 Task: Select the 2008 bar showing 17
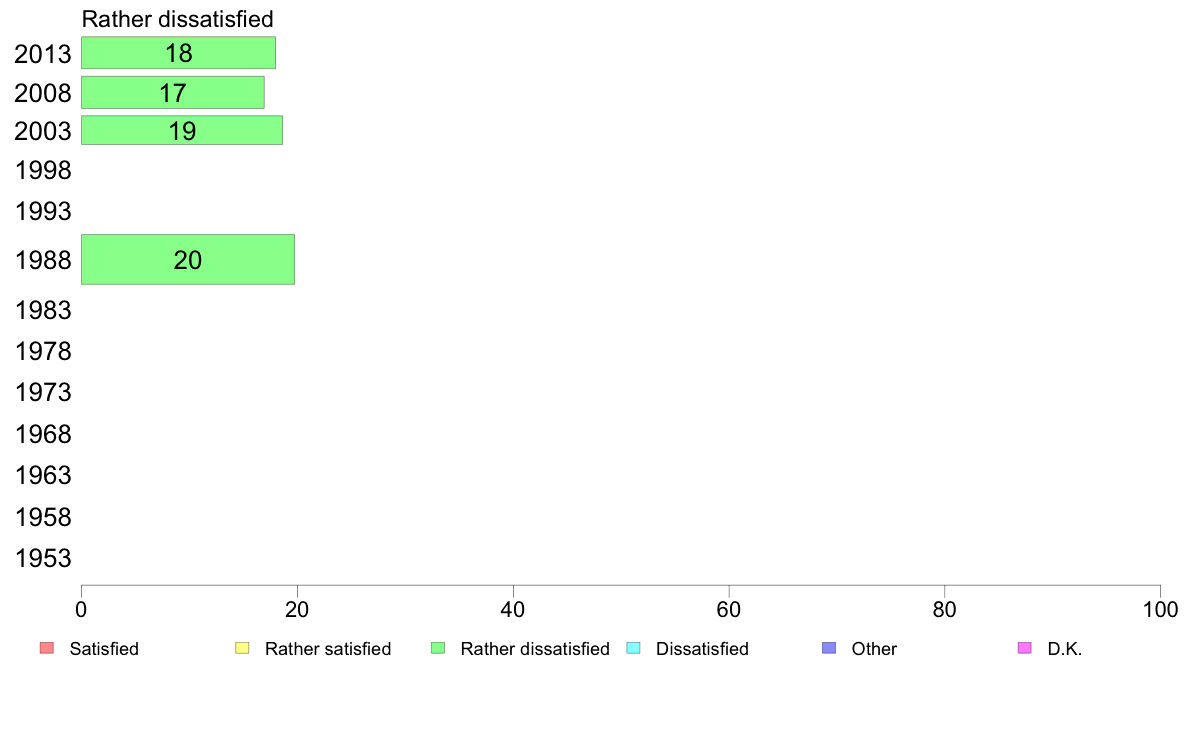173,92
